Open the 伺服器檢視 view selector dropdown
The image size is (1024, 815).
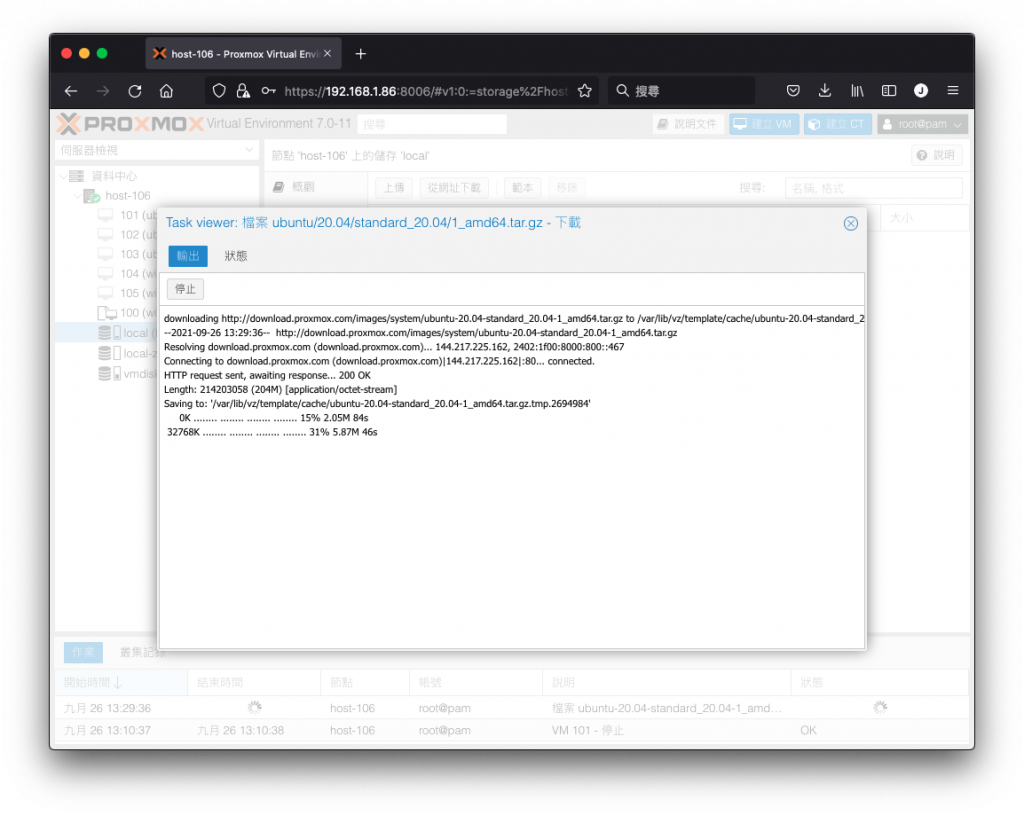(x=157, y=150)
